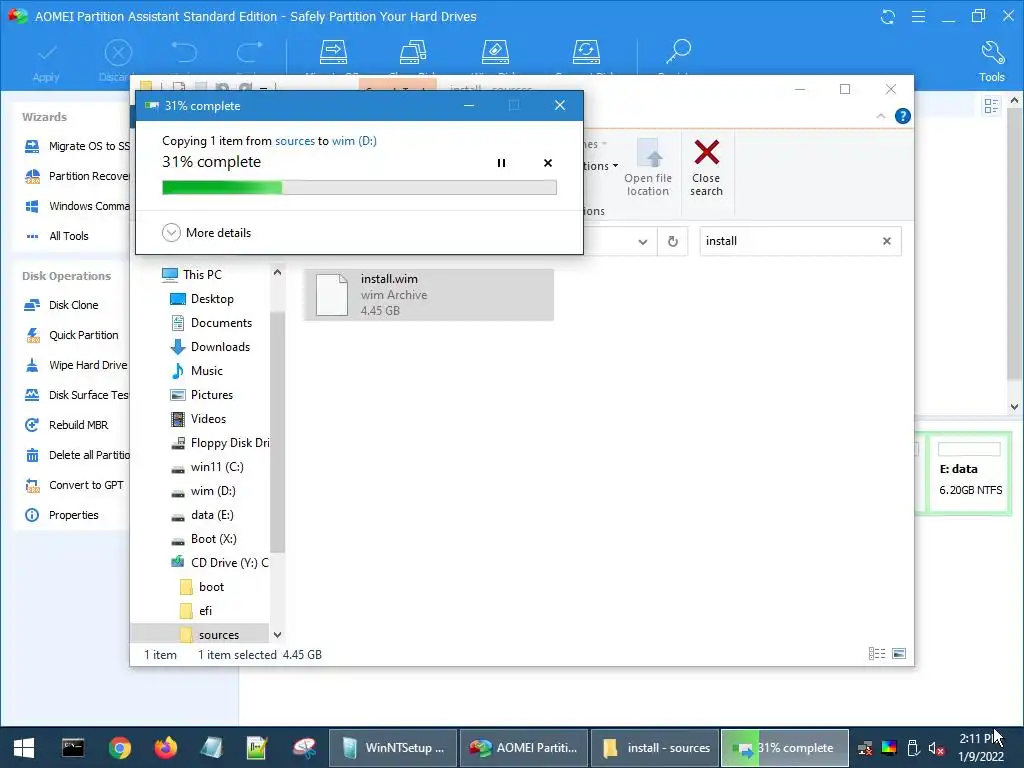
Task: Open disk Properties in AOMEI sidebar
Action: [61, 515]
